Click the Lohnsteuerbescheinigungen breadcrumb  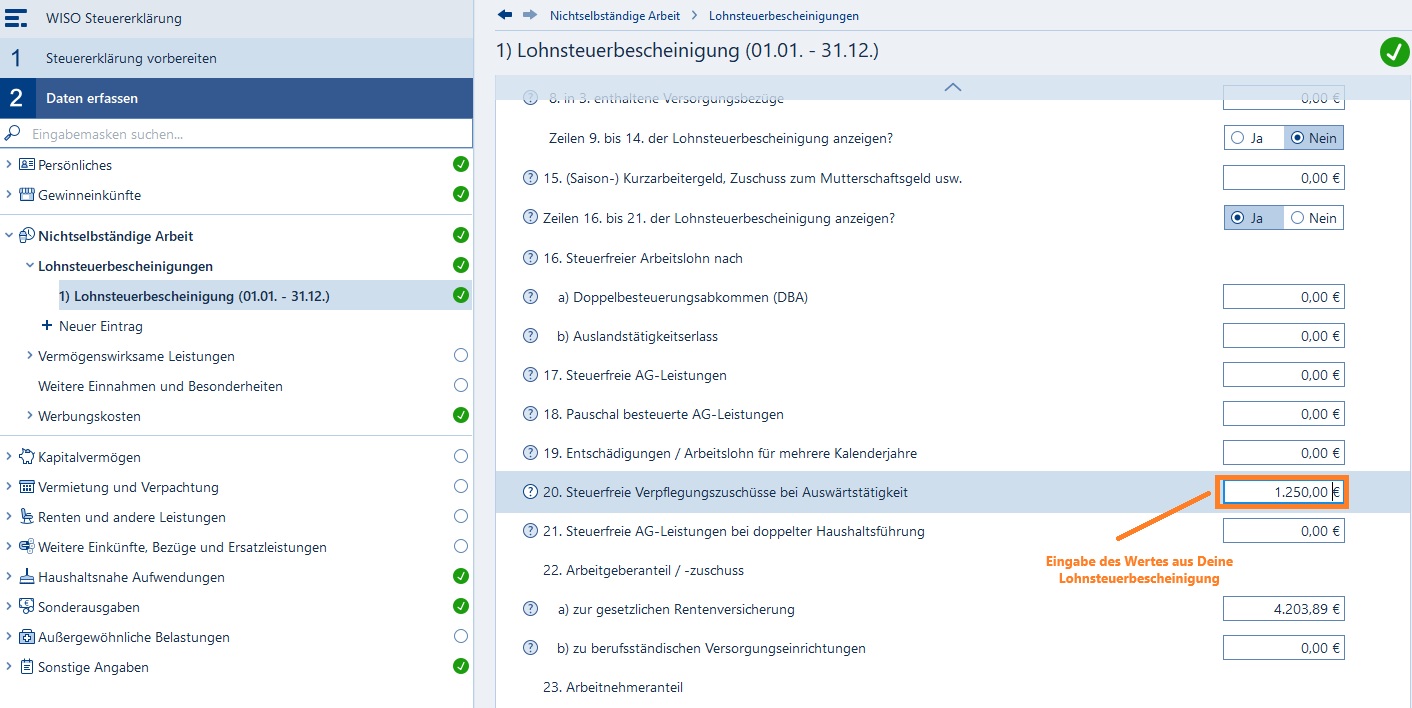(784, 16)
